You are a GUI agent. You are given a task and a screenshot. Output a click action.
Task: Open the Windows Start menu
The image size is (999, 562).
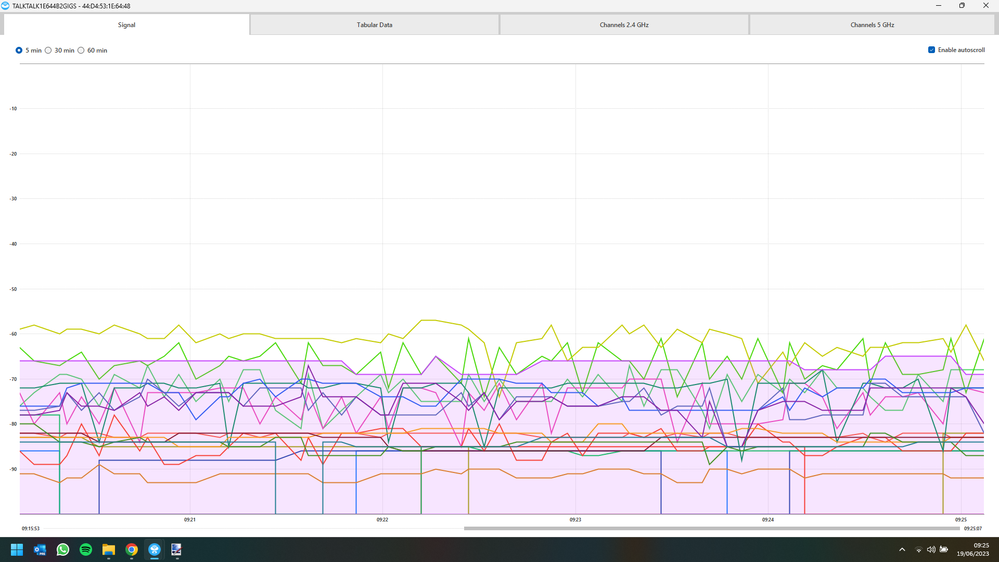pyautogui.click(x=17, y=549)
